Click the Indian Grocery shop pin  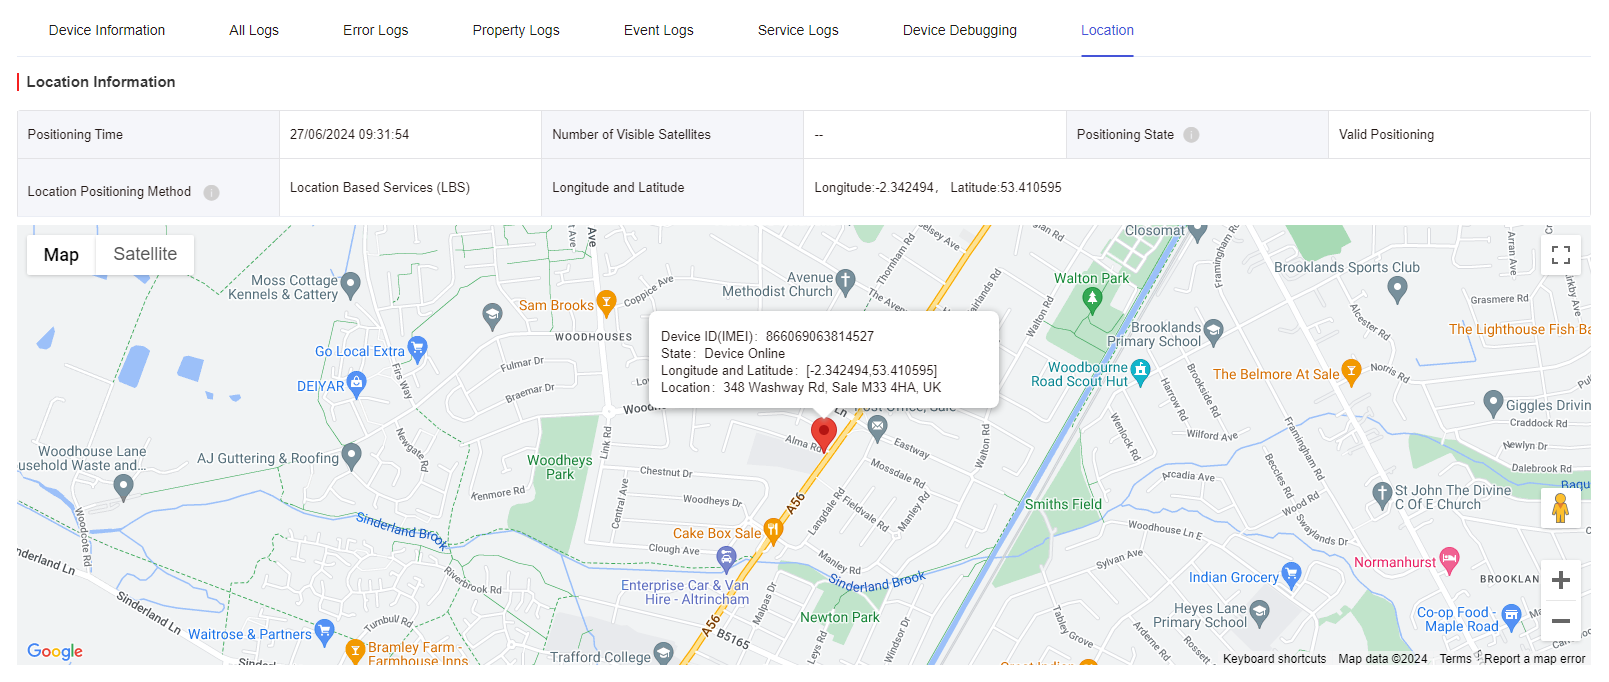coord(1291,575)
